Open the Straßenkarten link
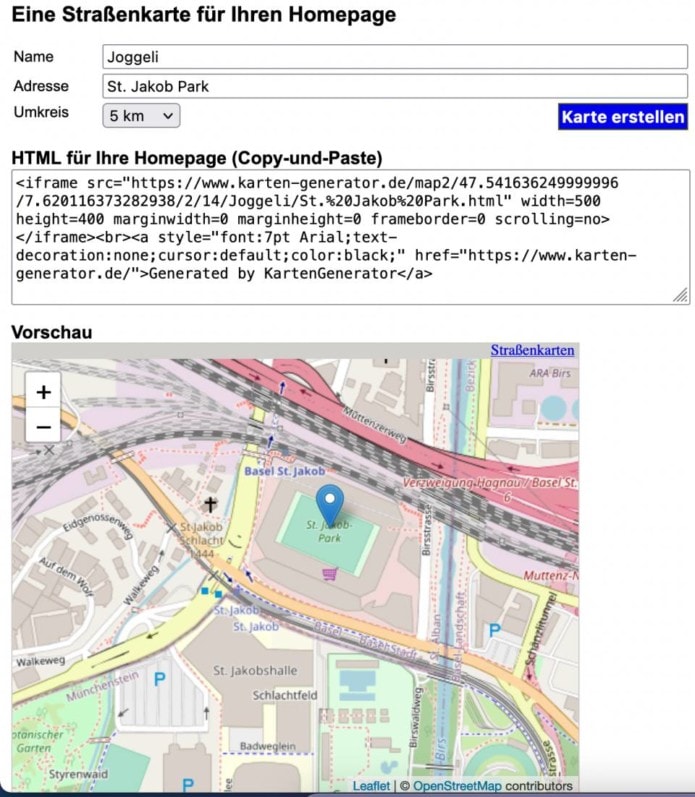This screenshot has width=695, height=797. [532, 350]
